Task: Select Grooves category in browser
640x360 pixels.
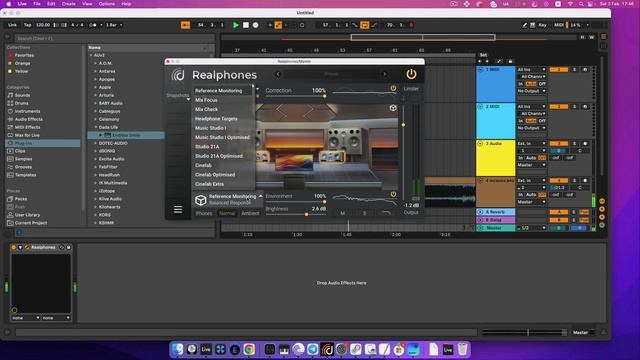Action: pyautogui.click(x=23, y=167)
